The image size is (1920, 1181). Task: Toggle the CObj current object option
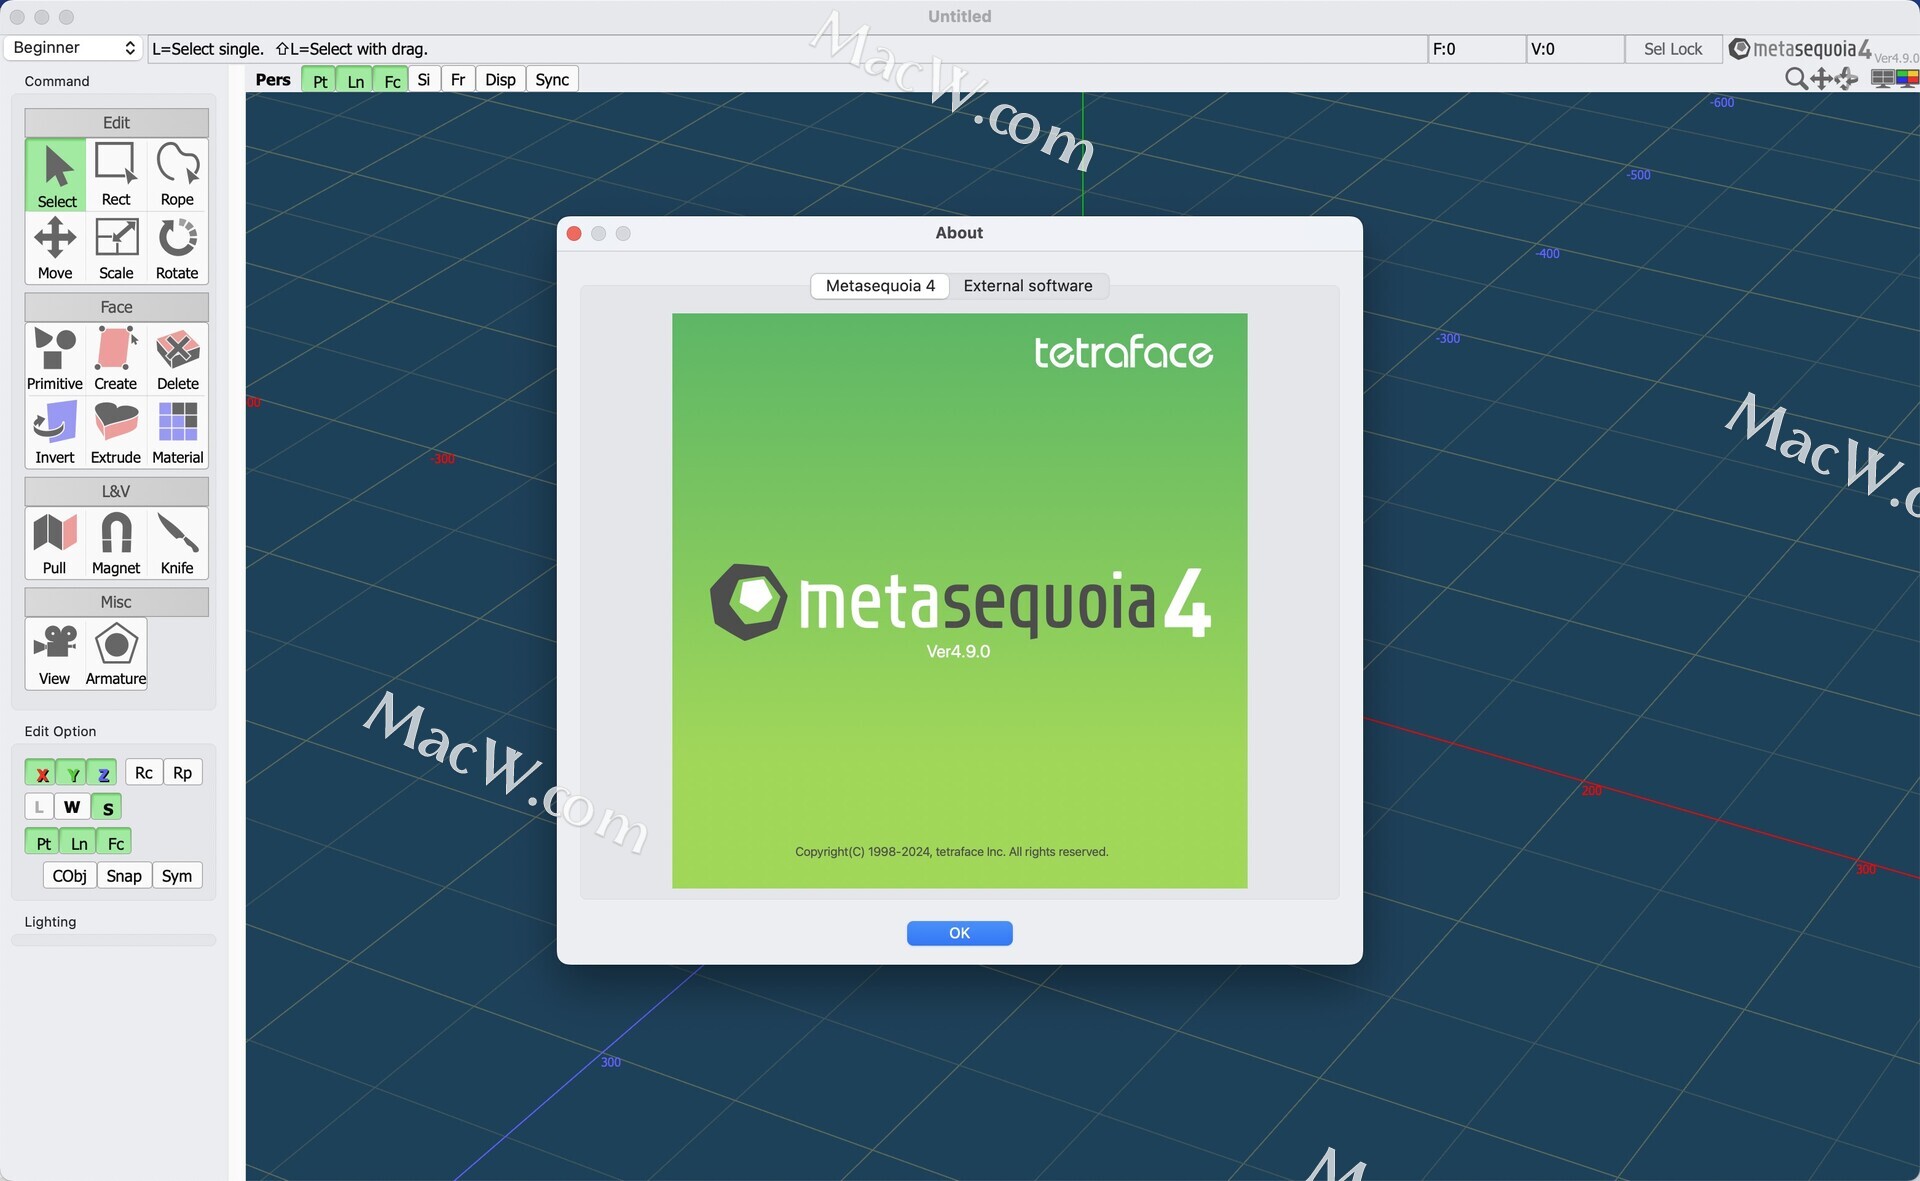69,876
